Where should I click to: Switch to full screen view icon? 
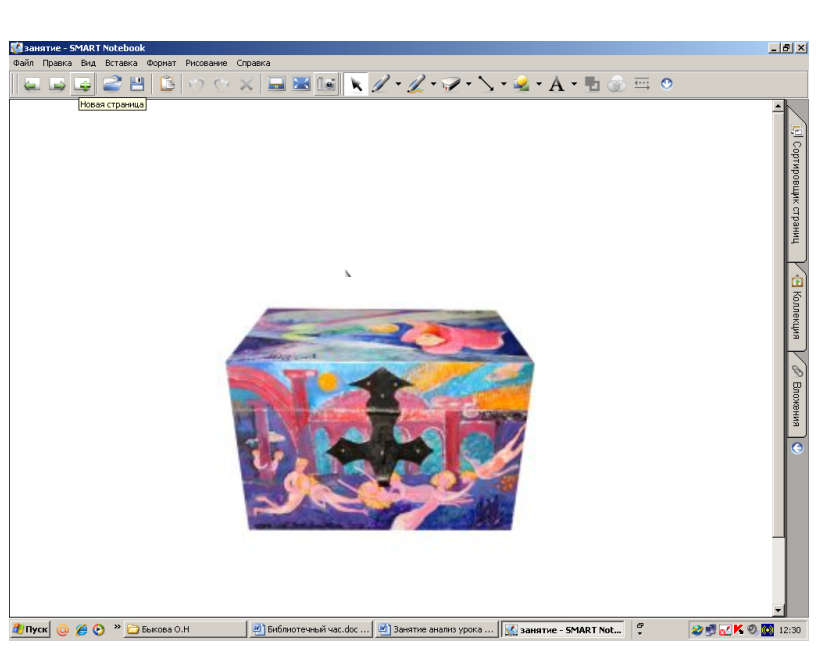tap(301, 84)
